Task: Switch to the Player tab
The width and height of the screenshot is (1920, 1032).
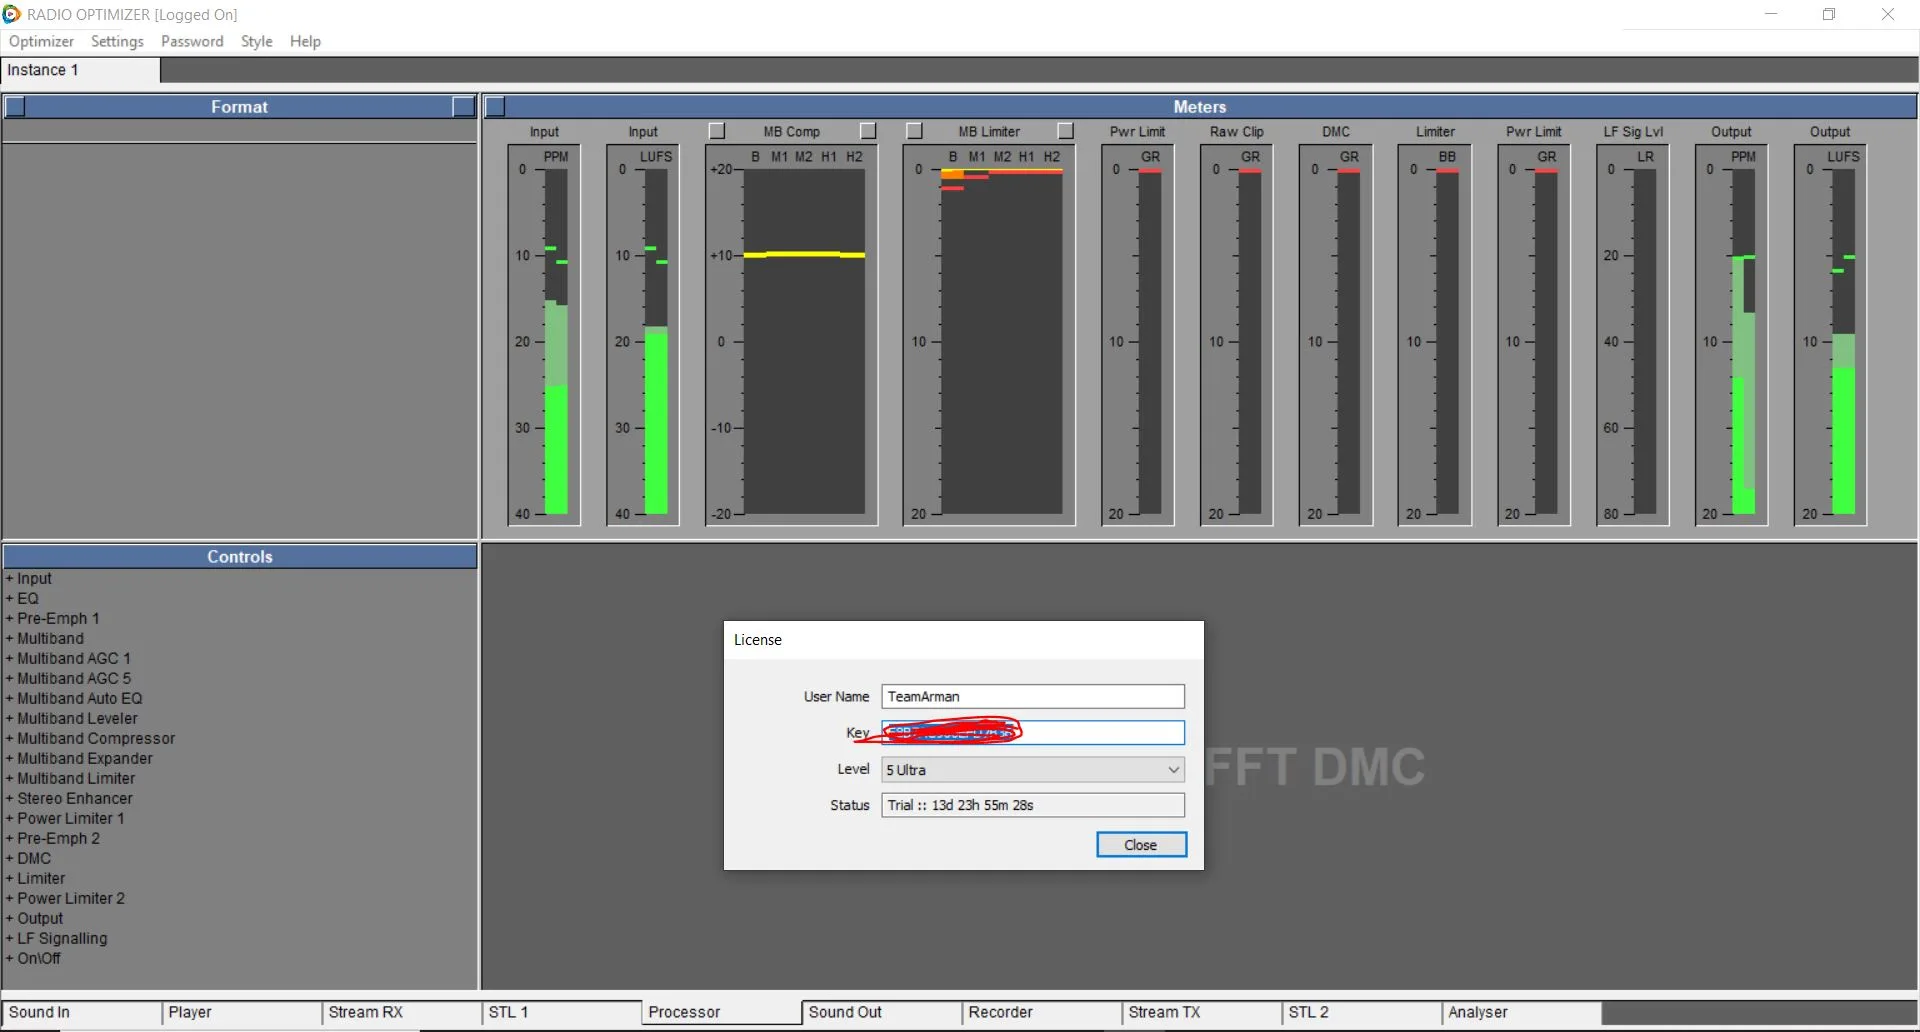Action: 241,1013
